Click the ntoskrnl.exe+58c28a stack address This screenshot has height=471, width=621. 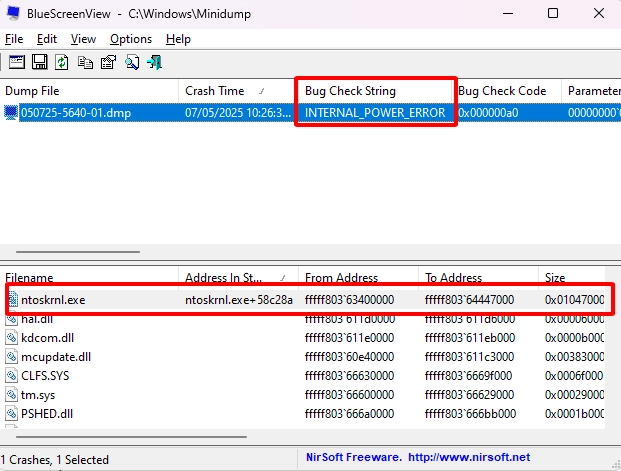[239, 300]
